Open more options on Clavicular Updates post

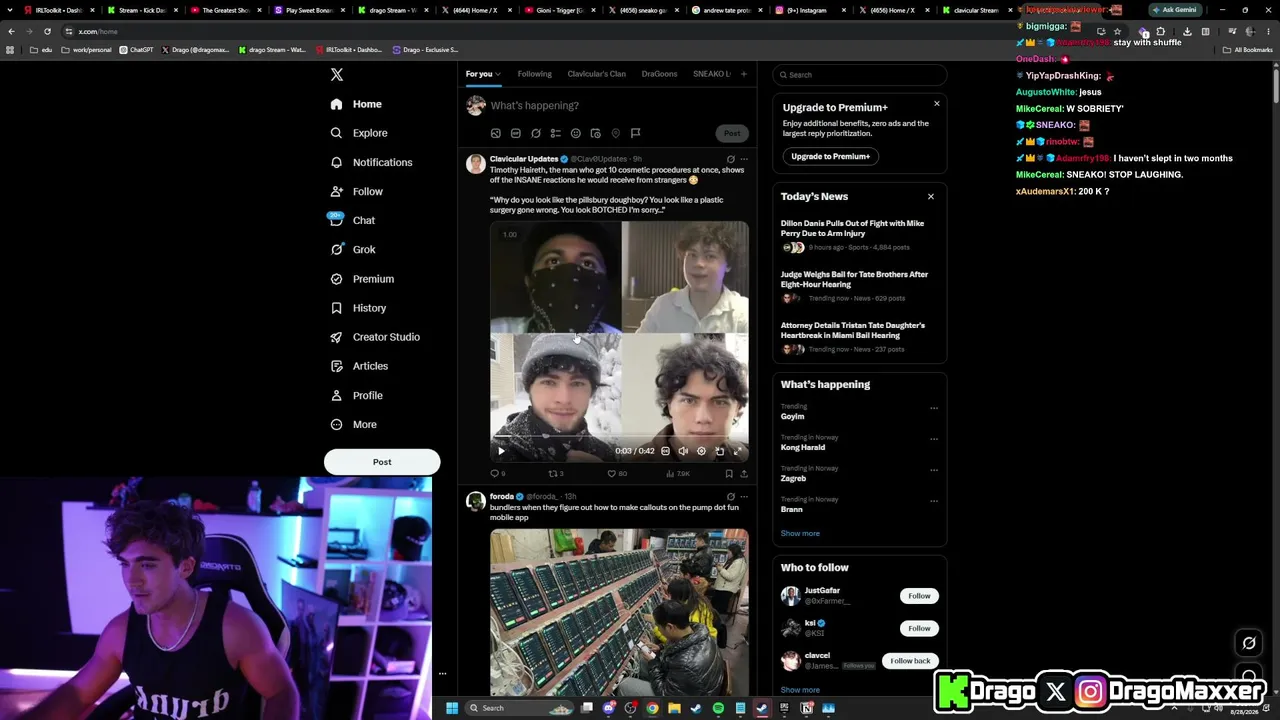click(744, 159)
